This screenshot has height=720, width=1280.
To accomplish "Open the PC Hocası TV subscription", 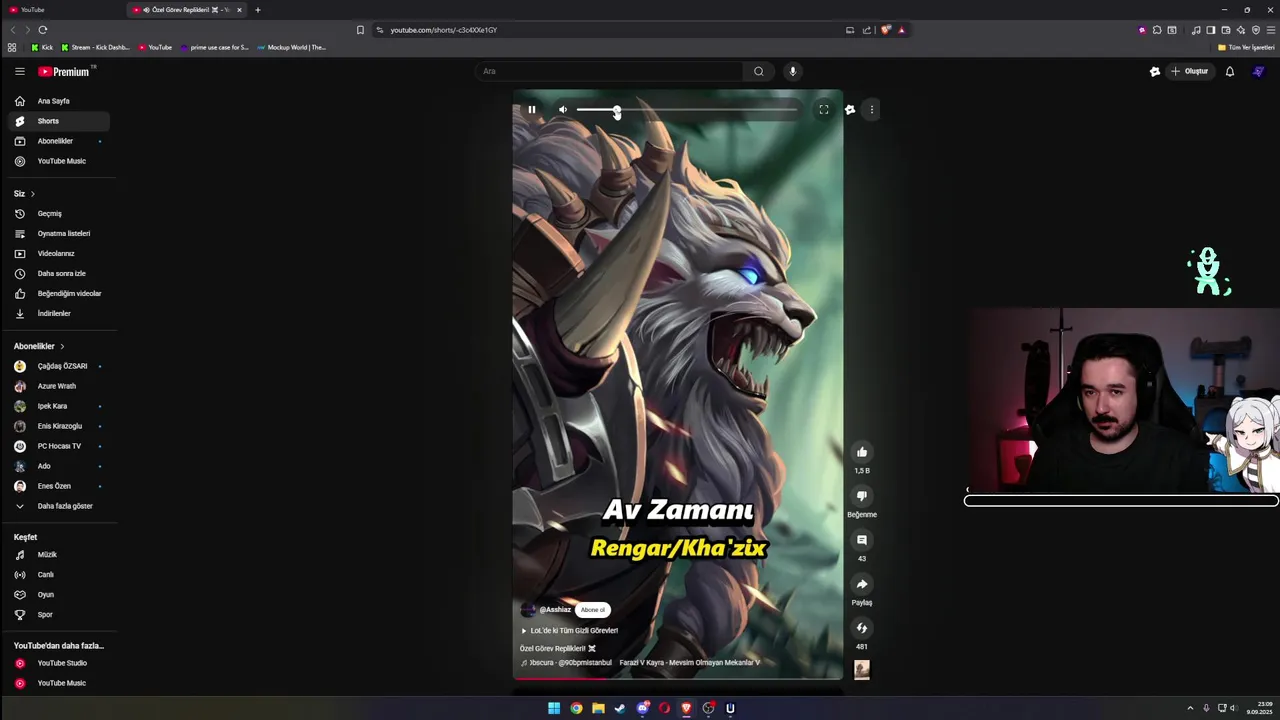I will [59, 446].
